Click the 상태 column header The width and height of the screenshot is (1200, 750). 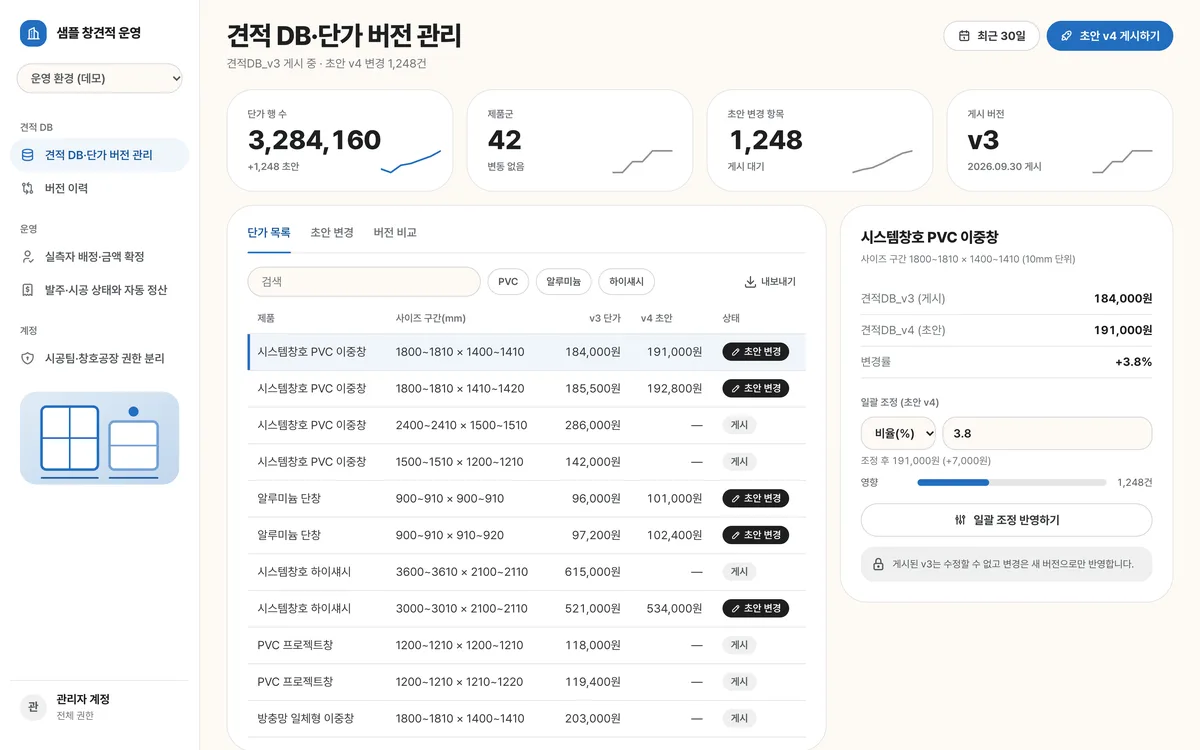[731, 318]
